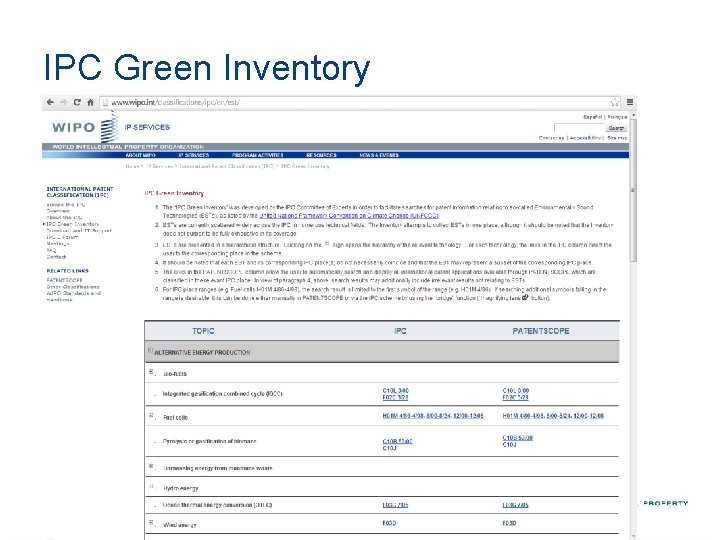Open the browser hamburger menu icon
Viewport: 720px width, 540px height.
[630, 102]
